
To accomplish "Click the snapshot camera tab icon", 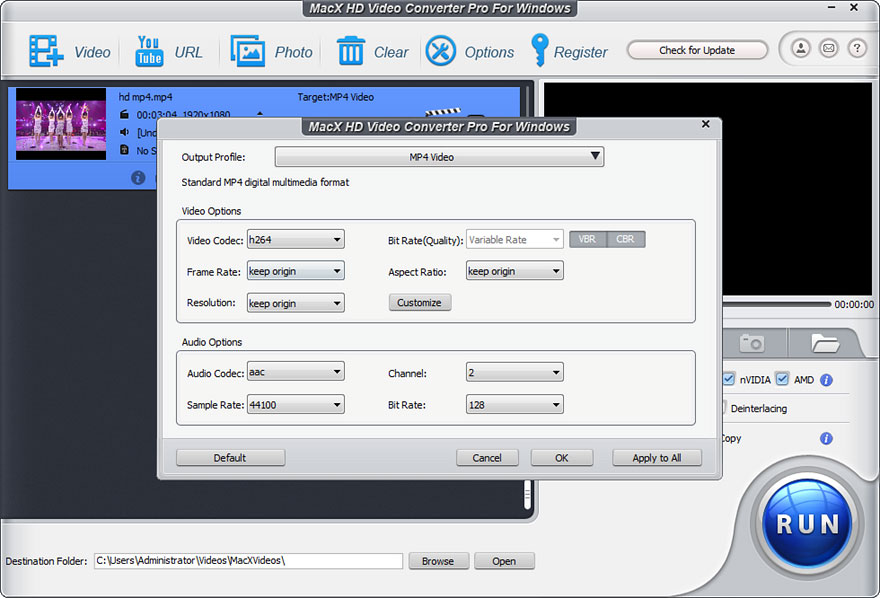I will tap(752, 342).
